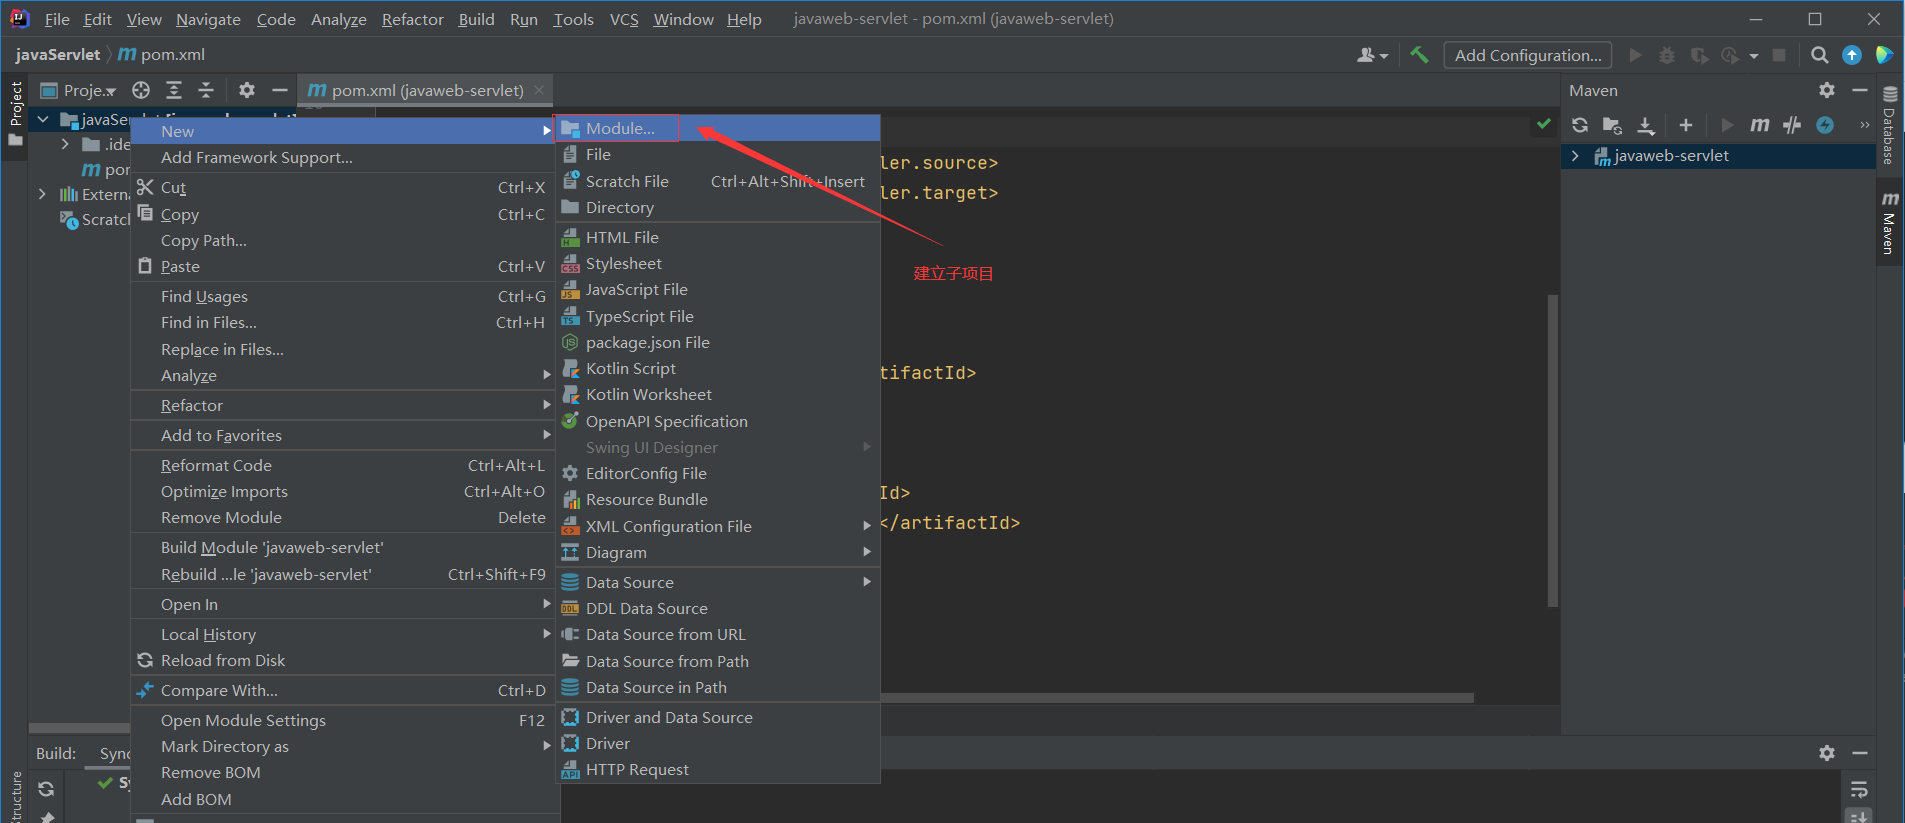Open the VCS menu

click(x=624, y=19)
